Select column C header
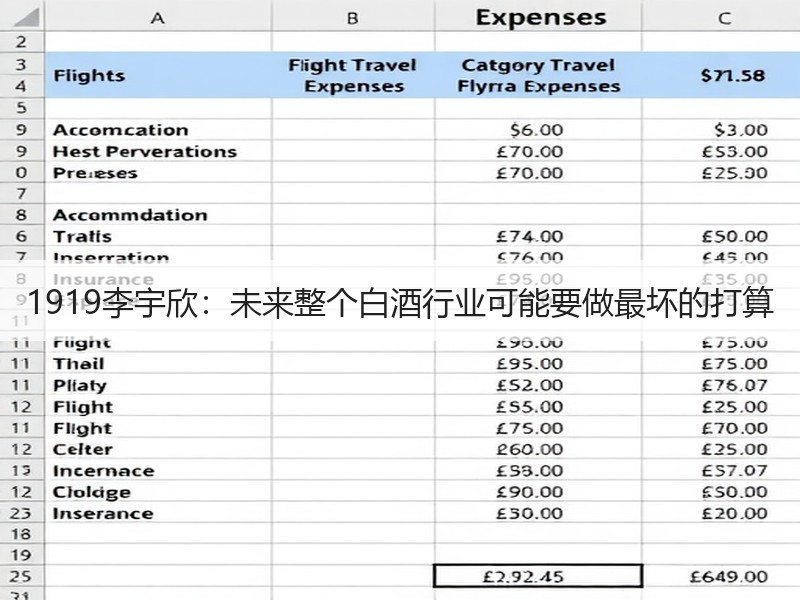The width and height of the screenshot is (800, 600). [724, 18]
